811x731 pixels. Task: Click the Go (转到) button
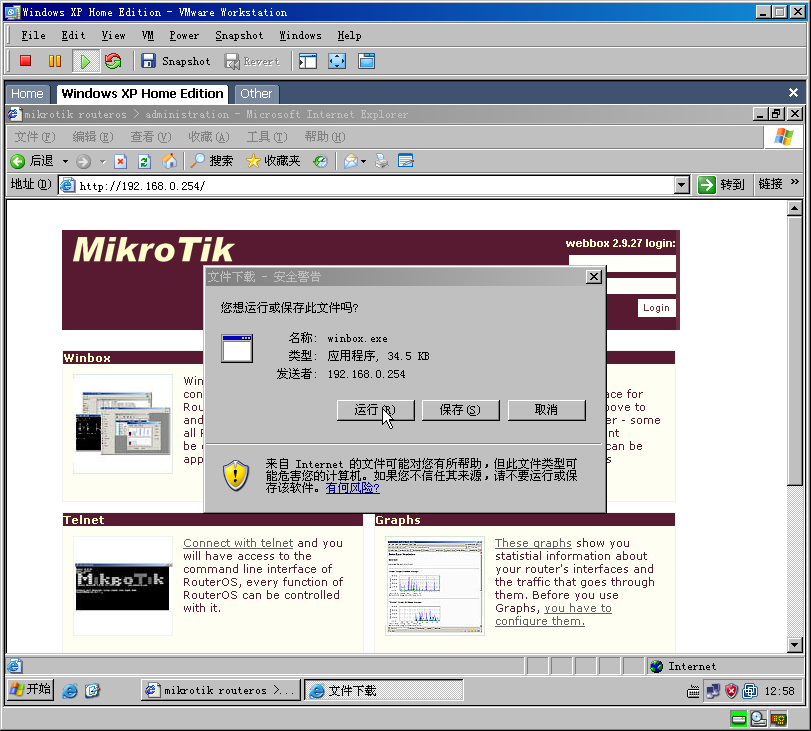tap(721, 185)
